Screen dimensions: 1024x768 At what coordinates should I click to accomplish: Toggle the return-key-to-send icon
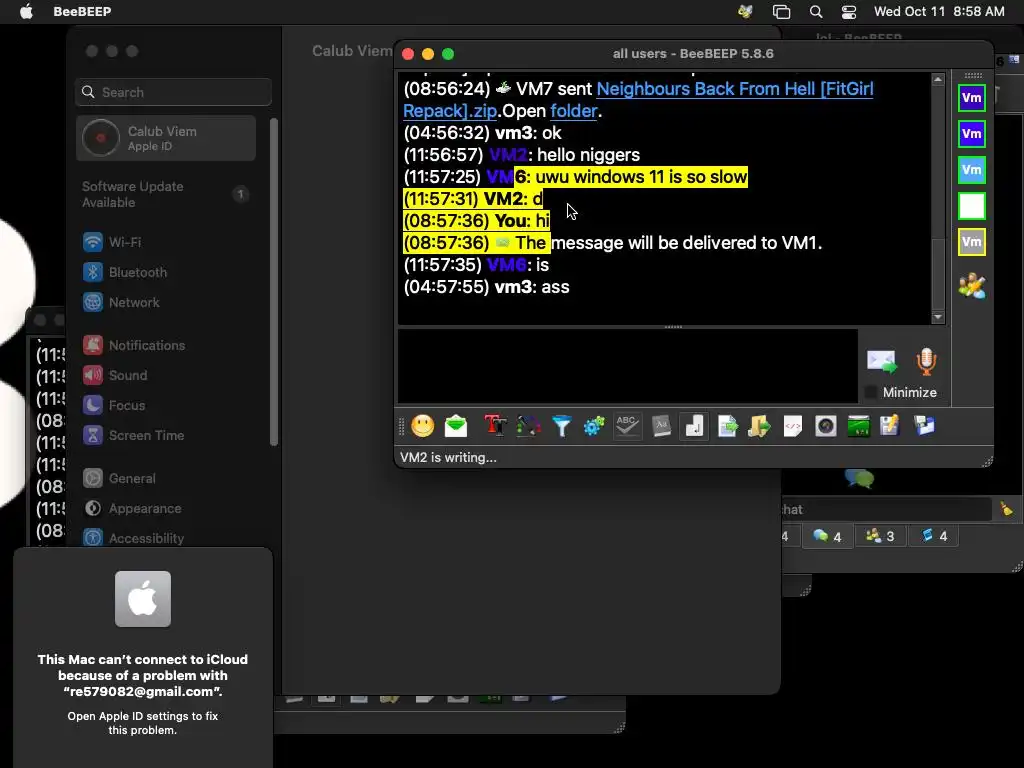tap(694, 426)
